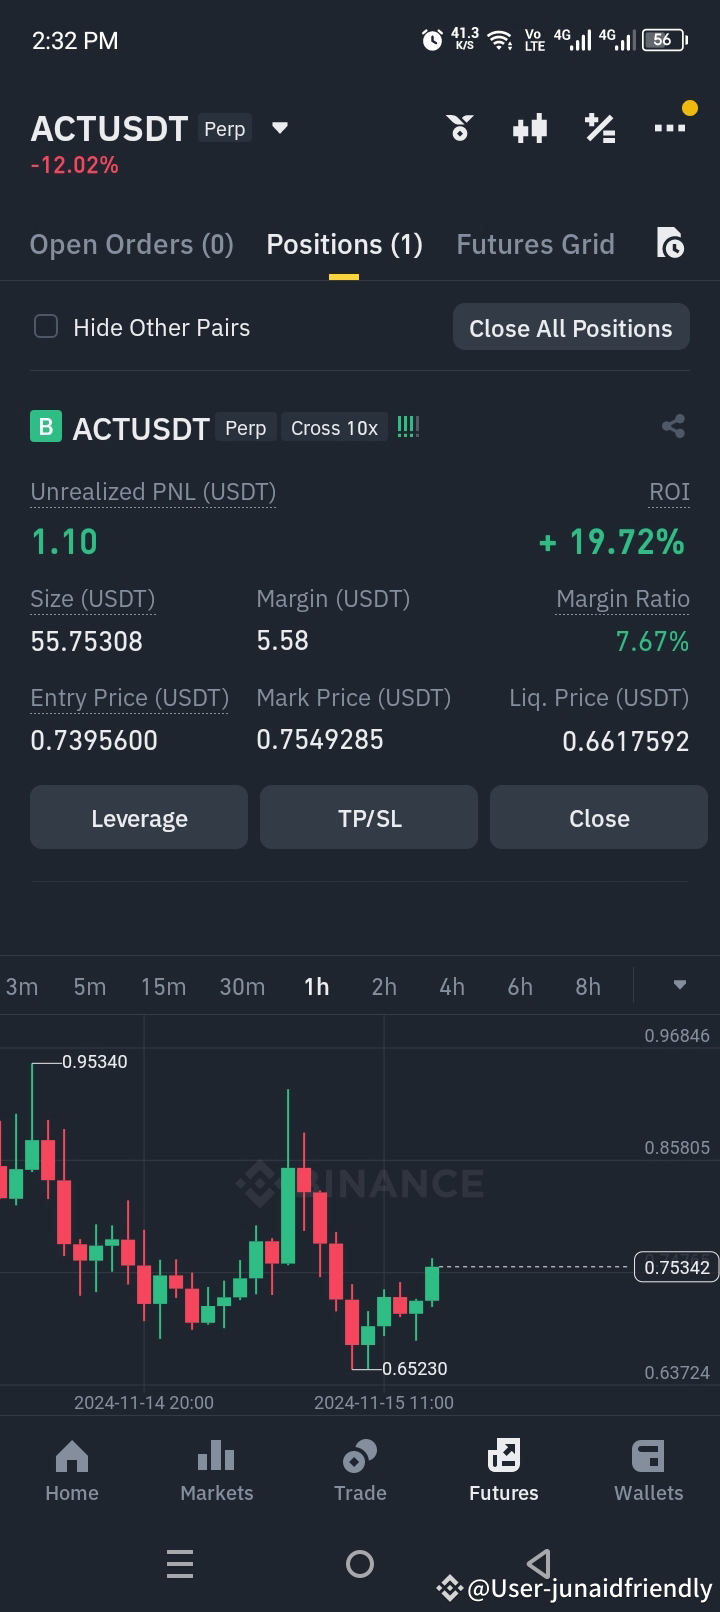Tap the 0.65230 low price marker
The height and width of the screenshot is (1612, 720).
coord(415,1368)
